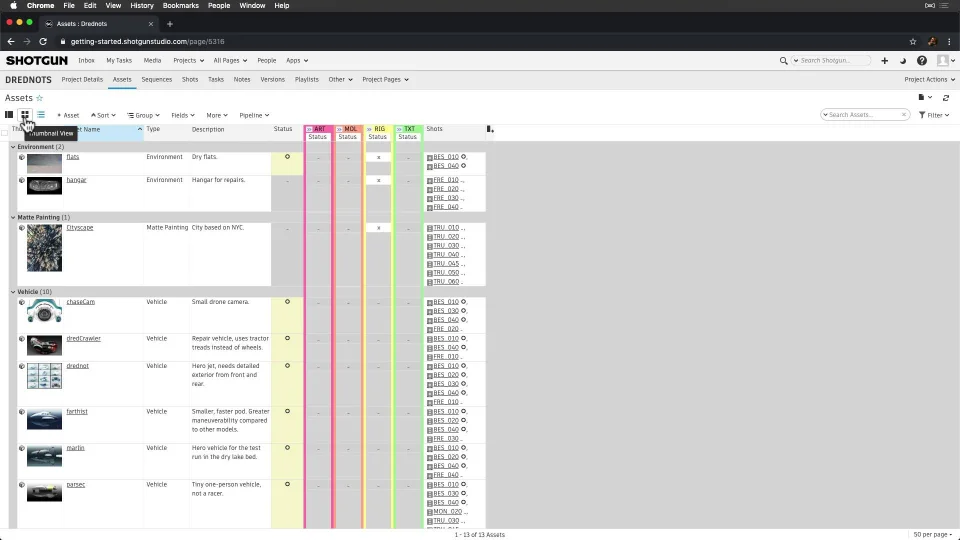
Task: Open the My Tasks link
Action: (x=119, y=61)
